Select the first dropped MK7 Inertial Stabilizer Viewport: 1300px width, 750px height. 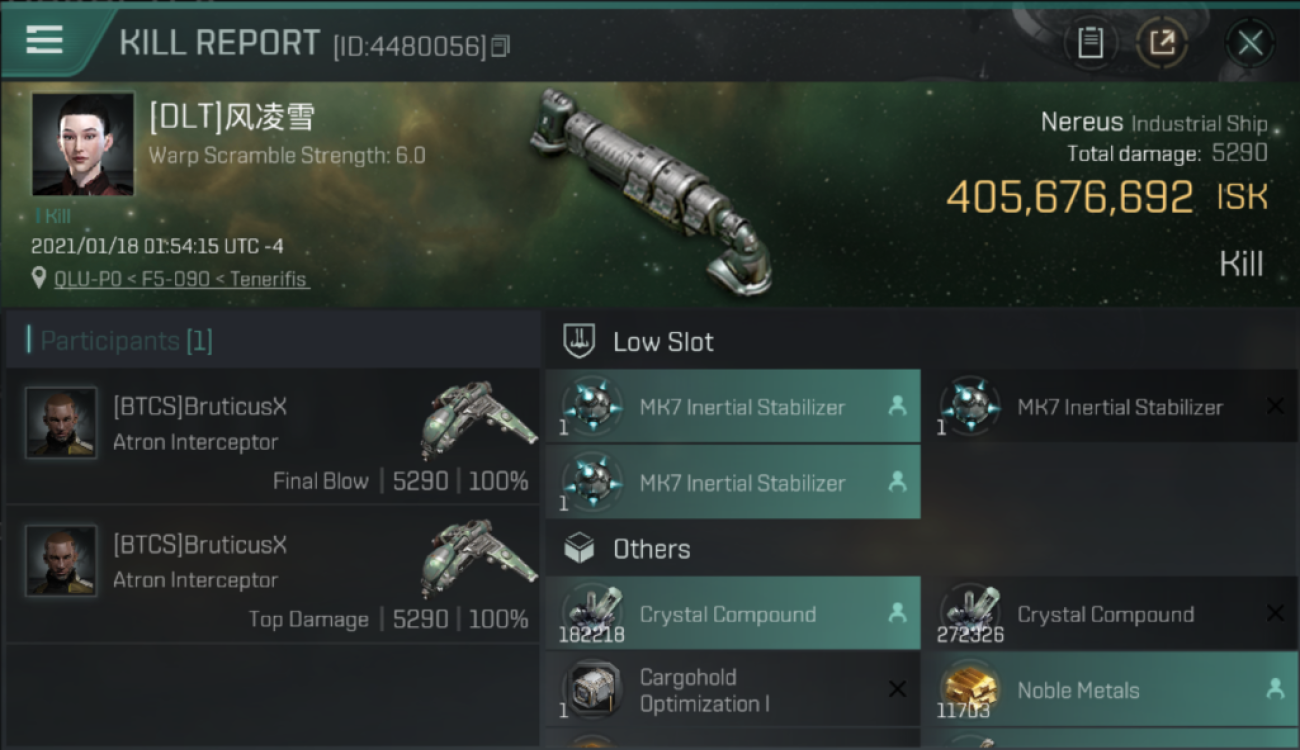(733, 406)
